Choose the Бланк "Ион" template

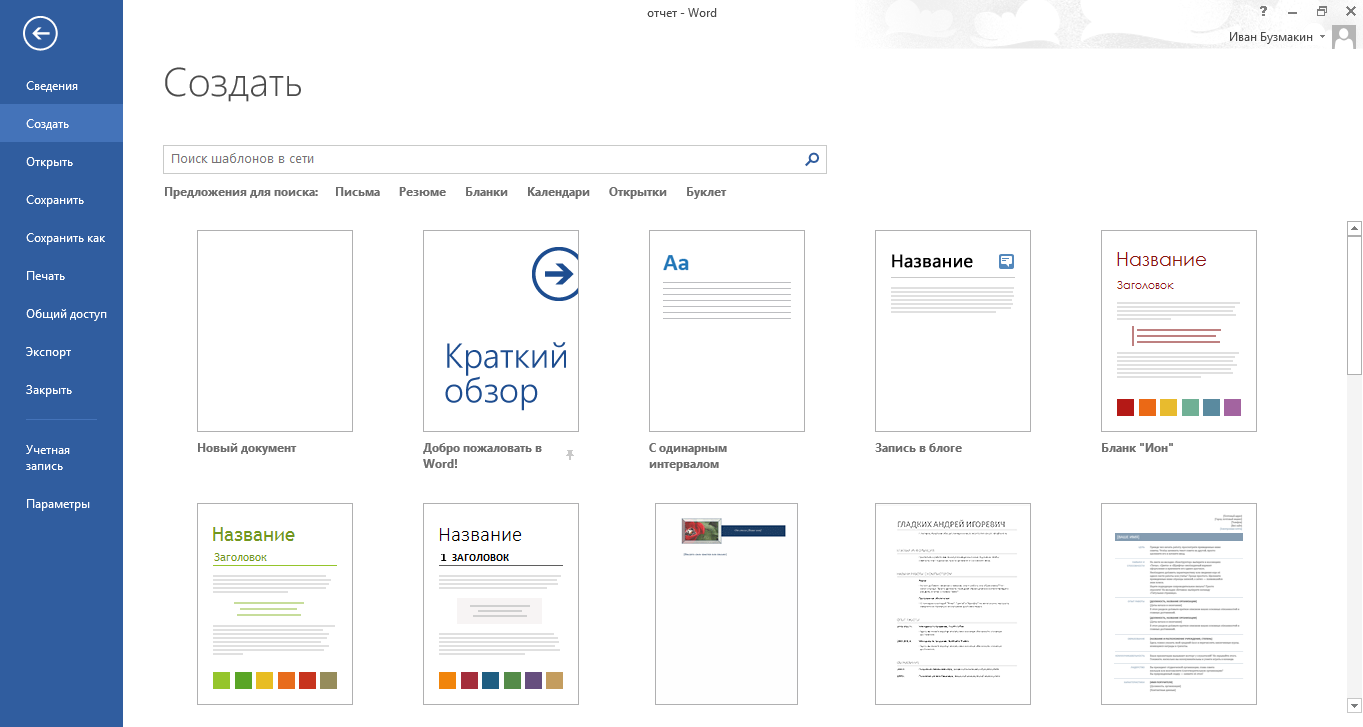[1179, 331]
